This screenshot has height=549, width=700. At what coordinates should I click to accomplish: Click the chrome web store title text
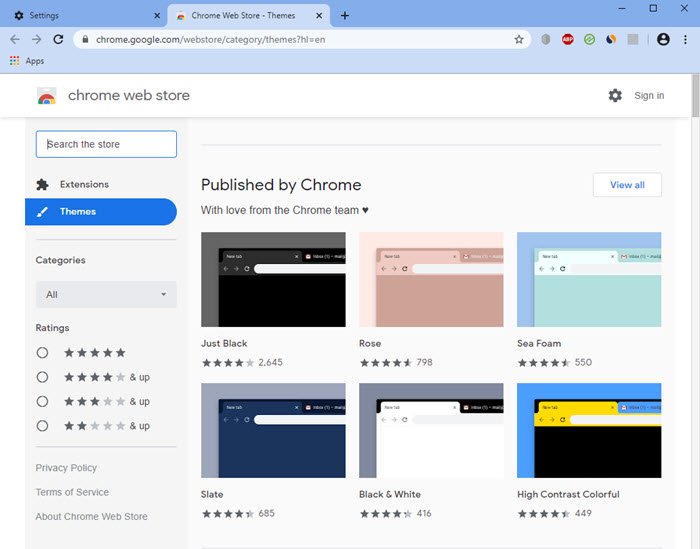click(129, 95)
